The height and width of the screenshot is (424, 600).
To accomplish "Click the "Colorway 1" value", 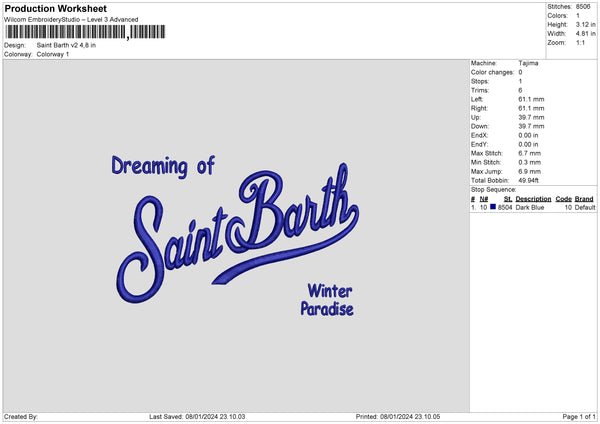I will (53, 54).
